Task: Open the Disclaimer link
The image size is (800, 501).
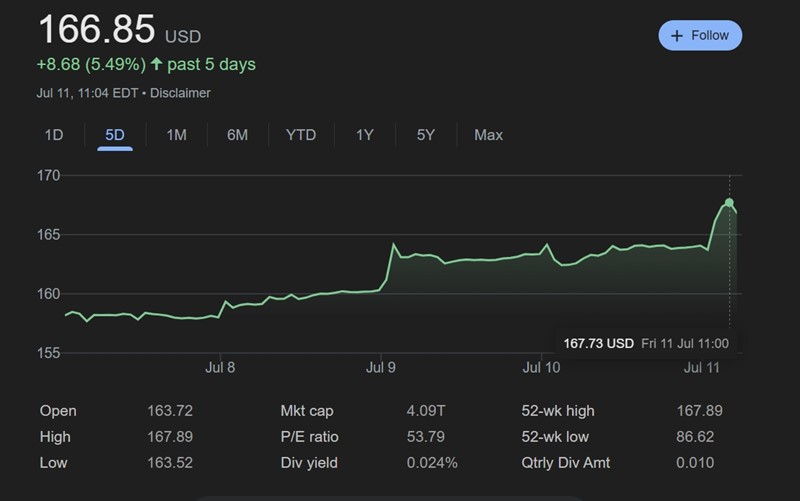Action: [x=182, y=93]
